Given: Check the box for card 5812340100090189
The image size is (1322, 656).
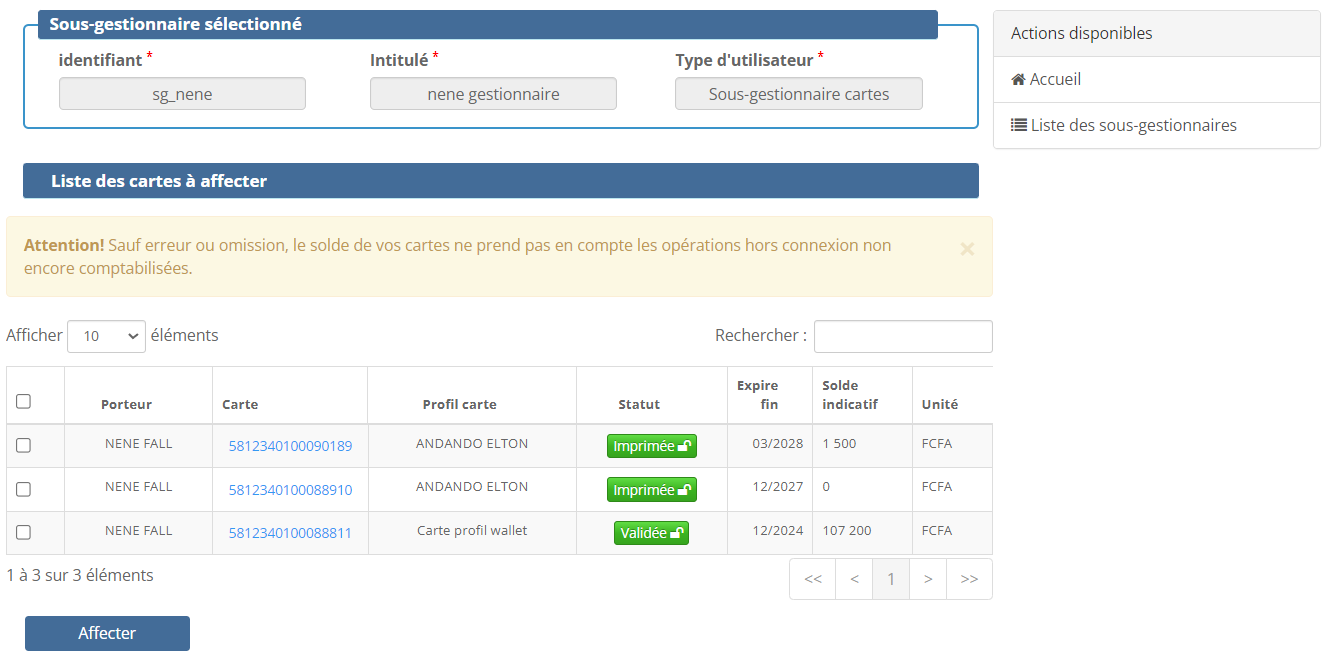Looking at the screenshot, I should (x=24, y=446).
